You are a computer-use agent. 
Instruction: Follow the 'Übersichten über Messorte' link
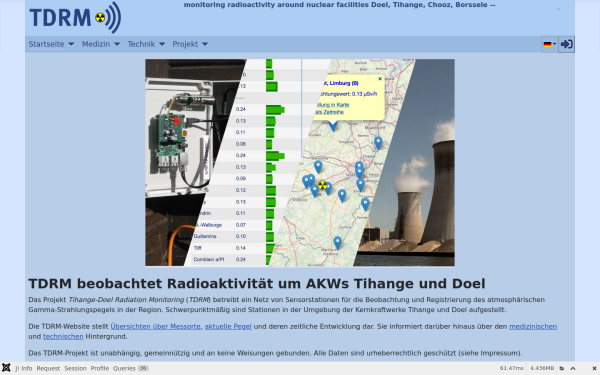(x=155, y=326)
